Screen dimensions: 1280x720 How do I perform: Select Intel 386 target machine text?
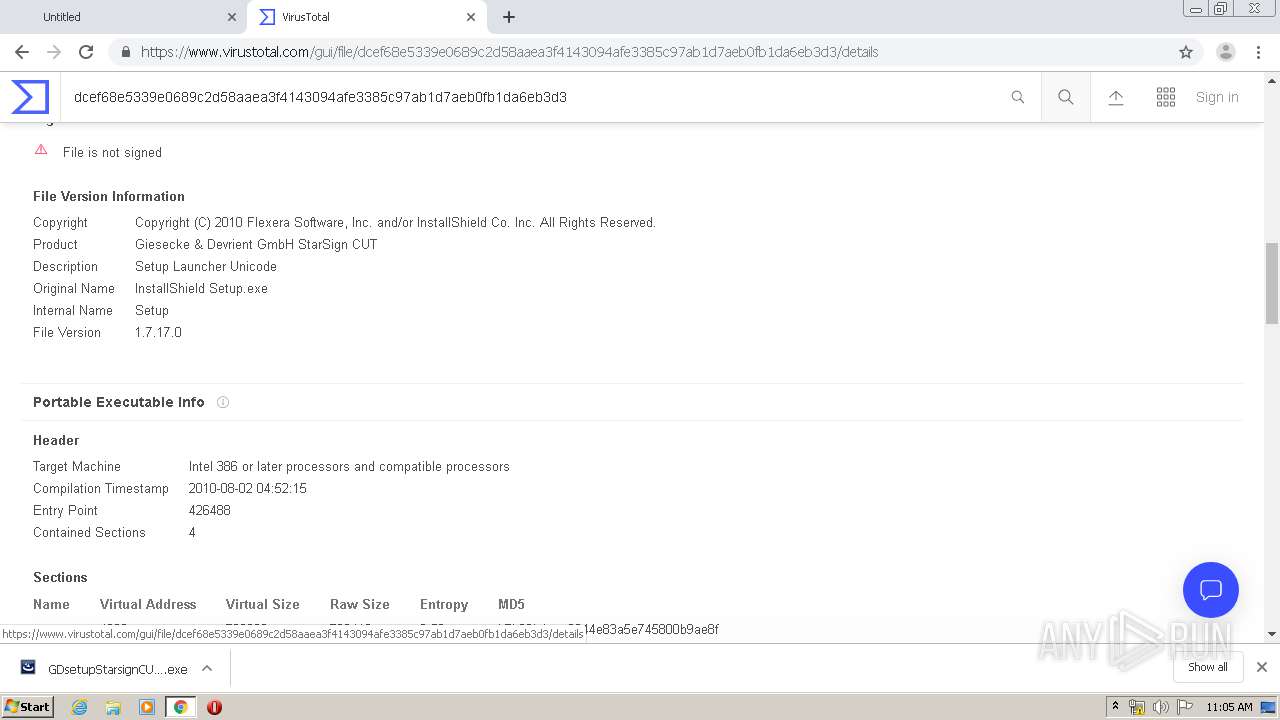(349, 466)
